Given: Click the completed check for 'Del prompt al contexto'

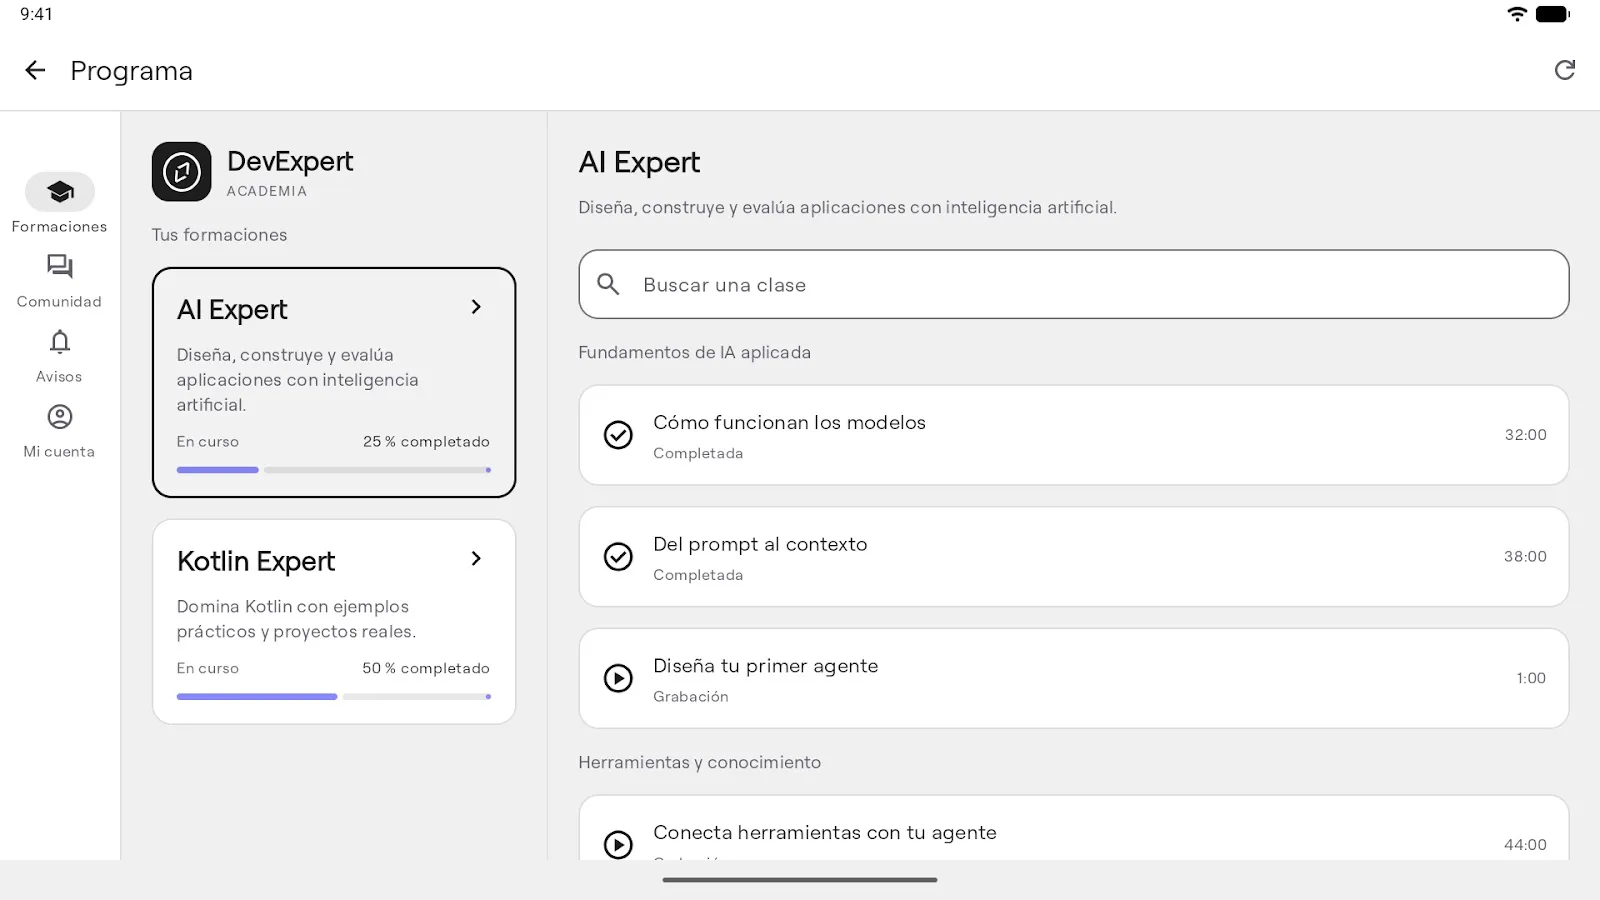Looking at the screenshot, I should point(618,557).
